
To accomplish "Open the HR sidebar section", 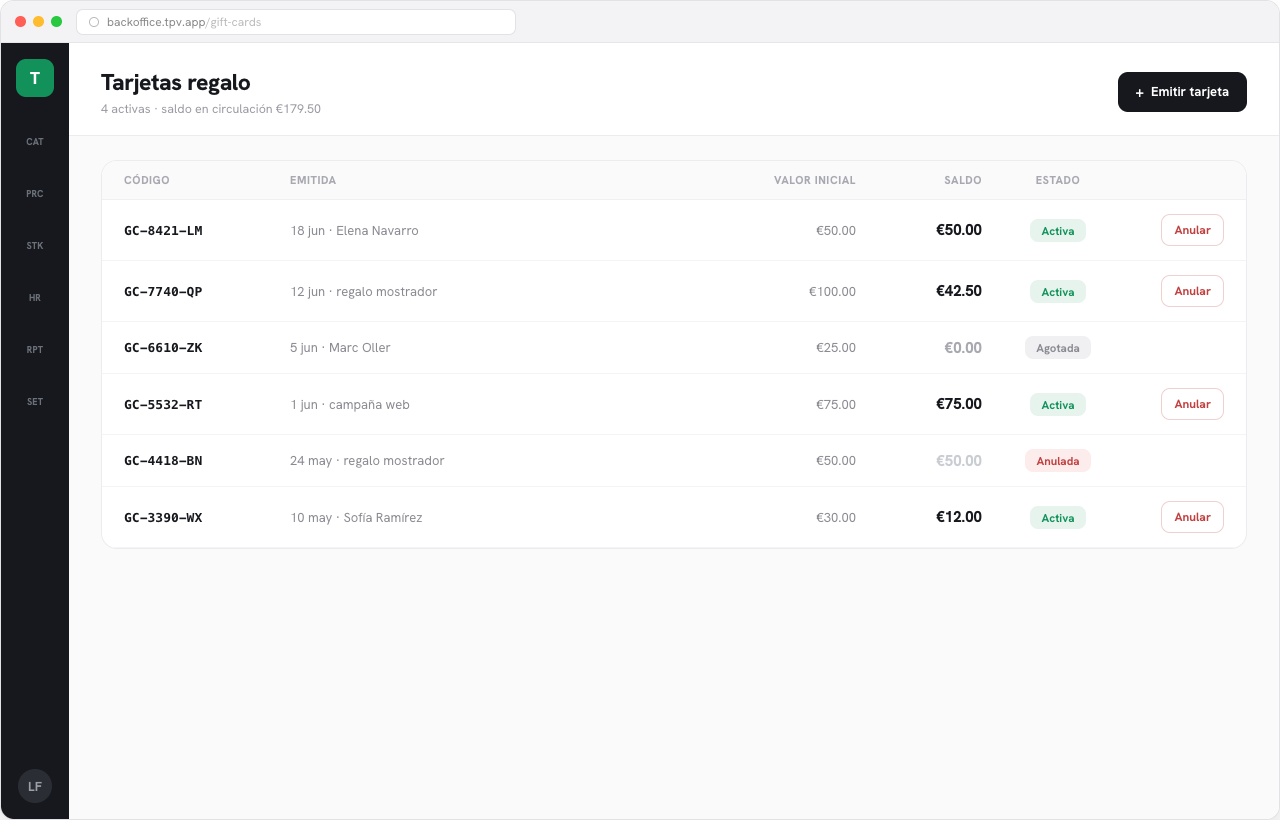I will click(x=35, y=298).
